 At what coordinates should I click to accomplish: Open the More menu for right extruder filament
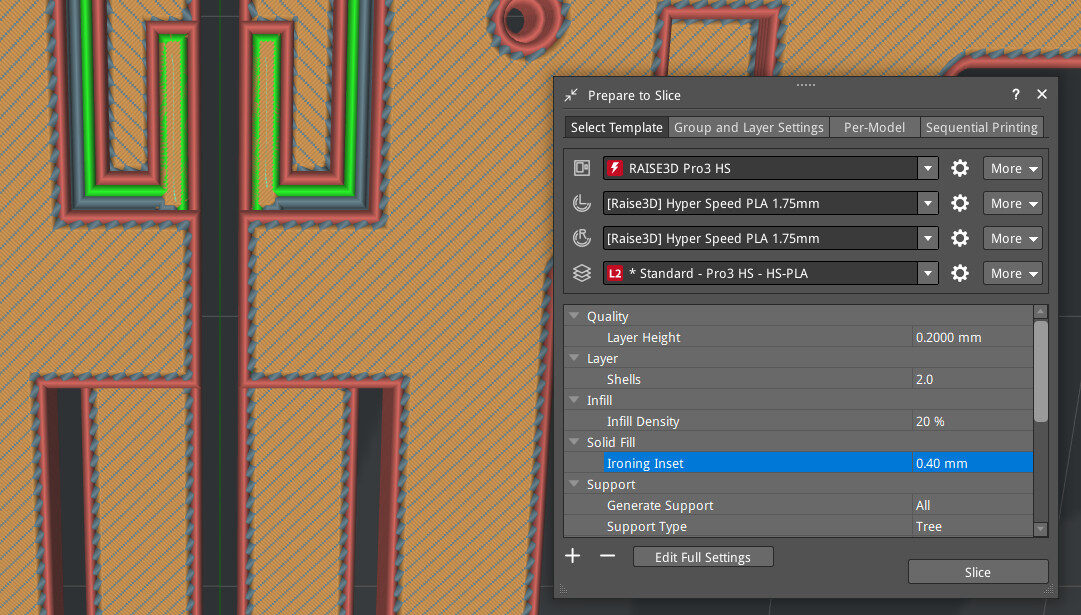point(1013,239)
